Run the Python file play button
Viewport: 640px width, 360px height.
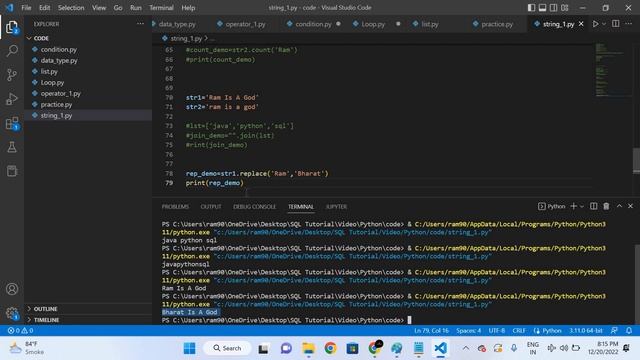point(596,24)
